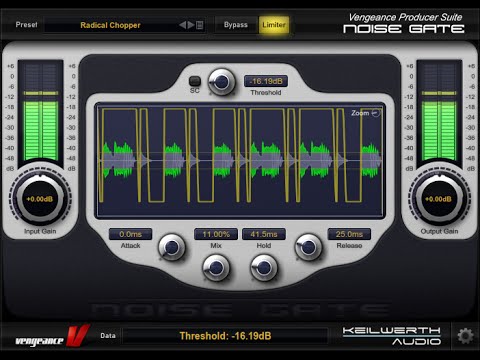This screenshot has width=480, height=360.
Task: Select the -16.19dB Threshold value field
Action: click(266, 81)
